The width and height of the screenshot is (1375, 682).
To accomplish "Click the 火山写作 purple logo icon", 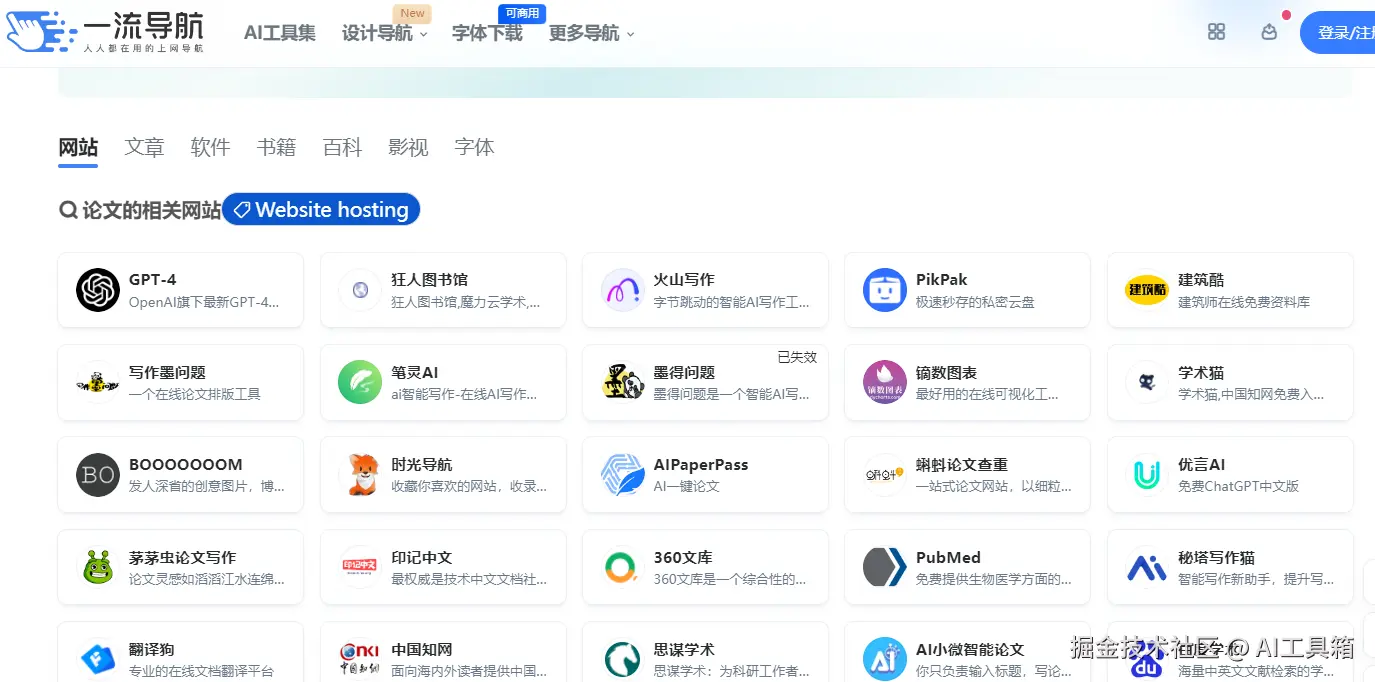I will [622, 290].
